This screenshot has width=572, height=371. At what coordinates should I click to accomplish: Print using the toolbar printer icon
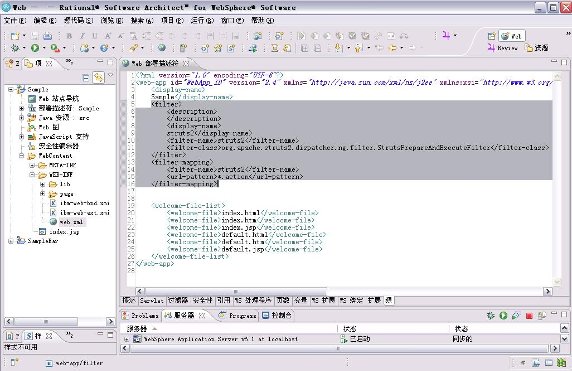tap(47, 36)
